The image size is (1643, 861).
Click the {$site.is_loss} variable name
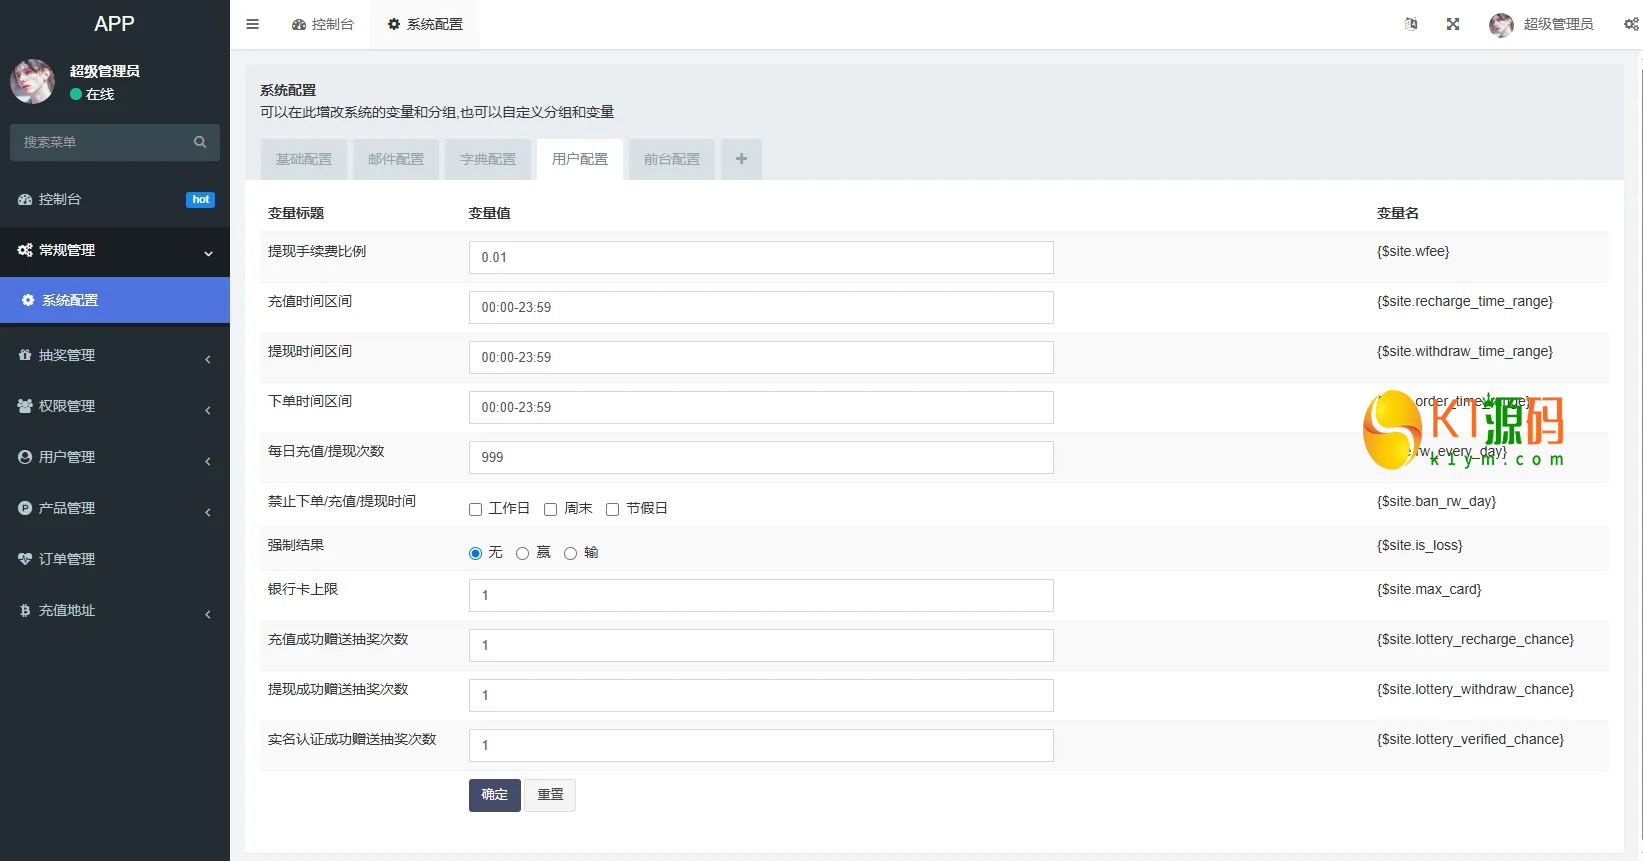point(1420,545)
